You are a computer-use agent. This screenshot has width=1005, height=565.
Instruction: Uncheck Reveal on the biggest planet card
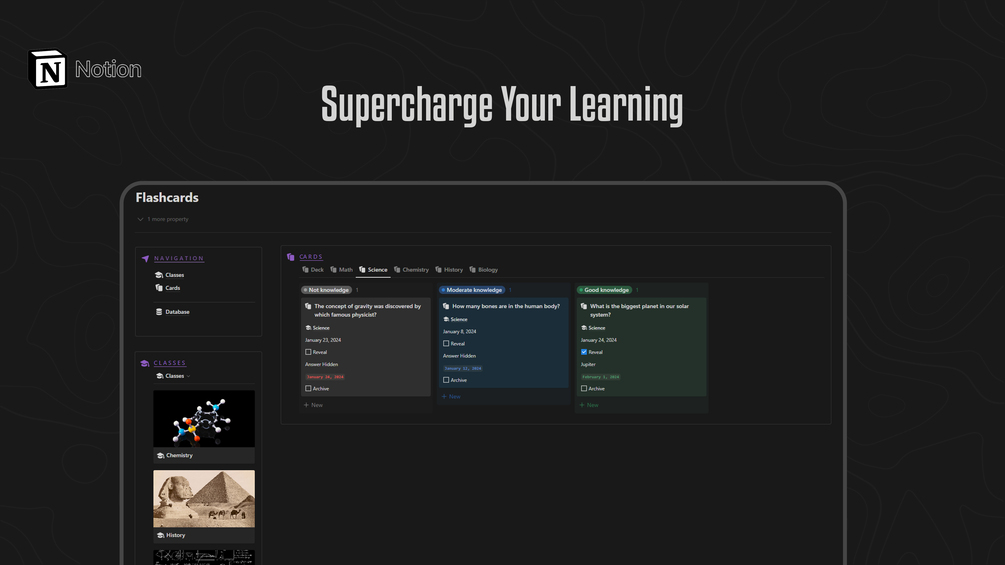point(584,352)
